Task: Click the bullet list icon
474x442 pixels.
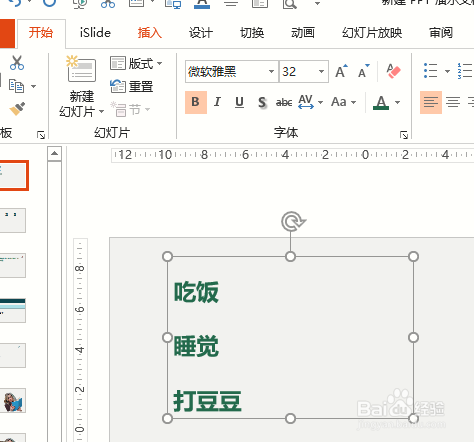Action: (430, 71)
